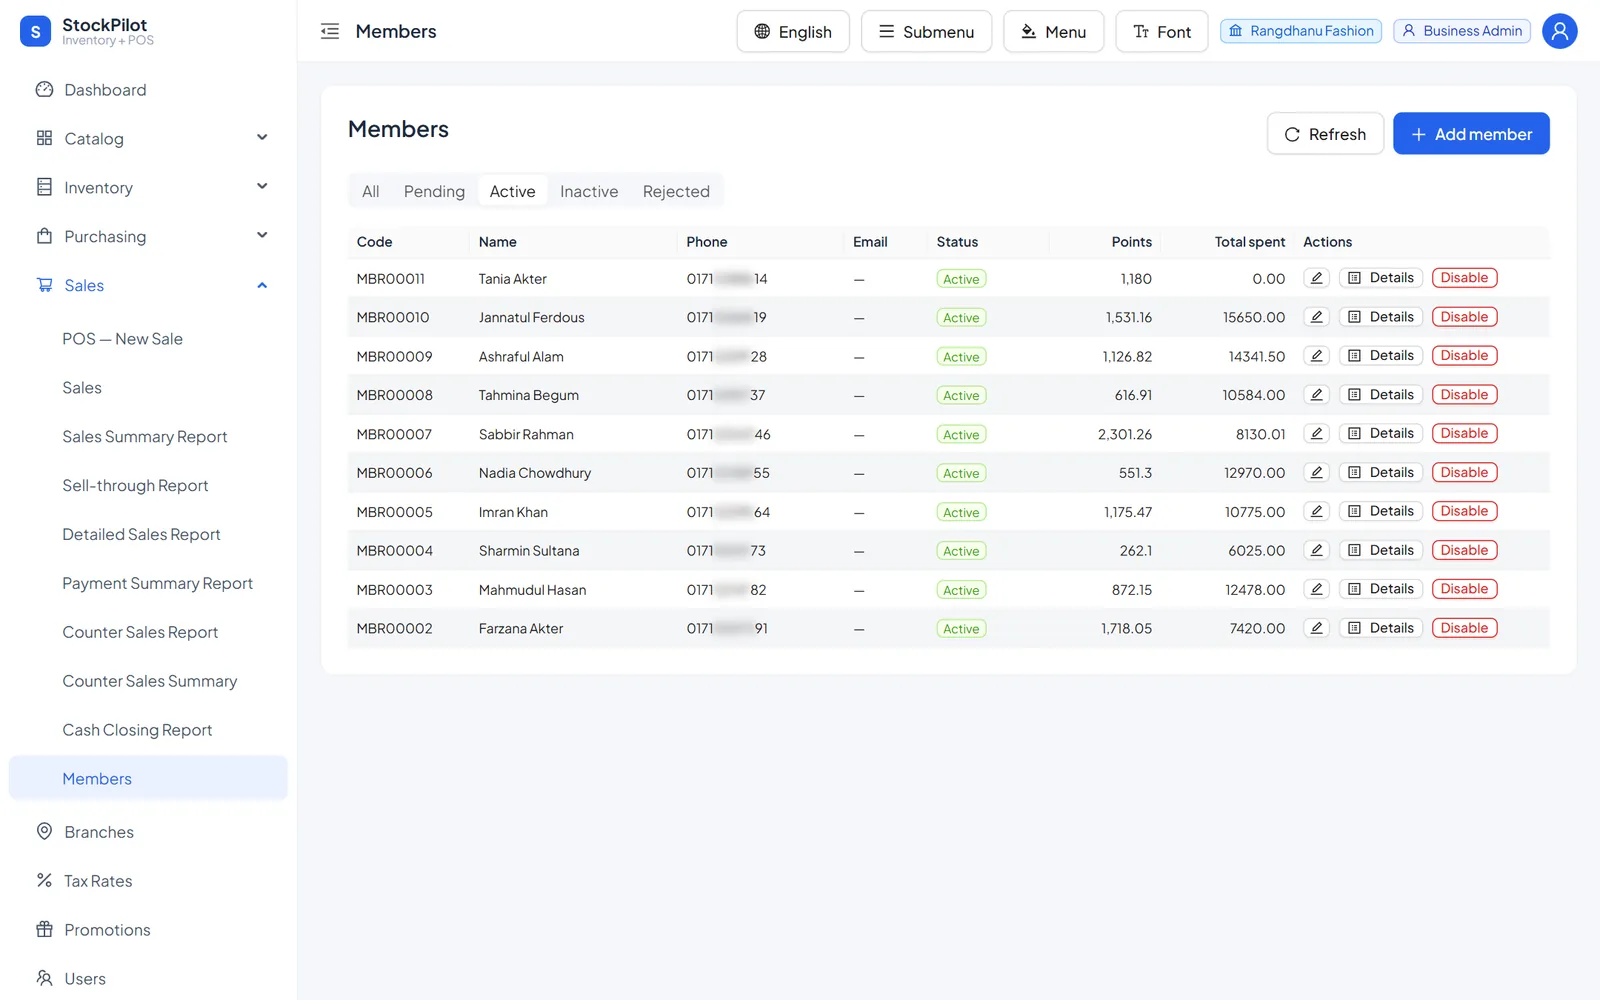
Task: Switch to the Rejected members tab
Action: point(676,191)
